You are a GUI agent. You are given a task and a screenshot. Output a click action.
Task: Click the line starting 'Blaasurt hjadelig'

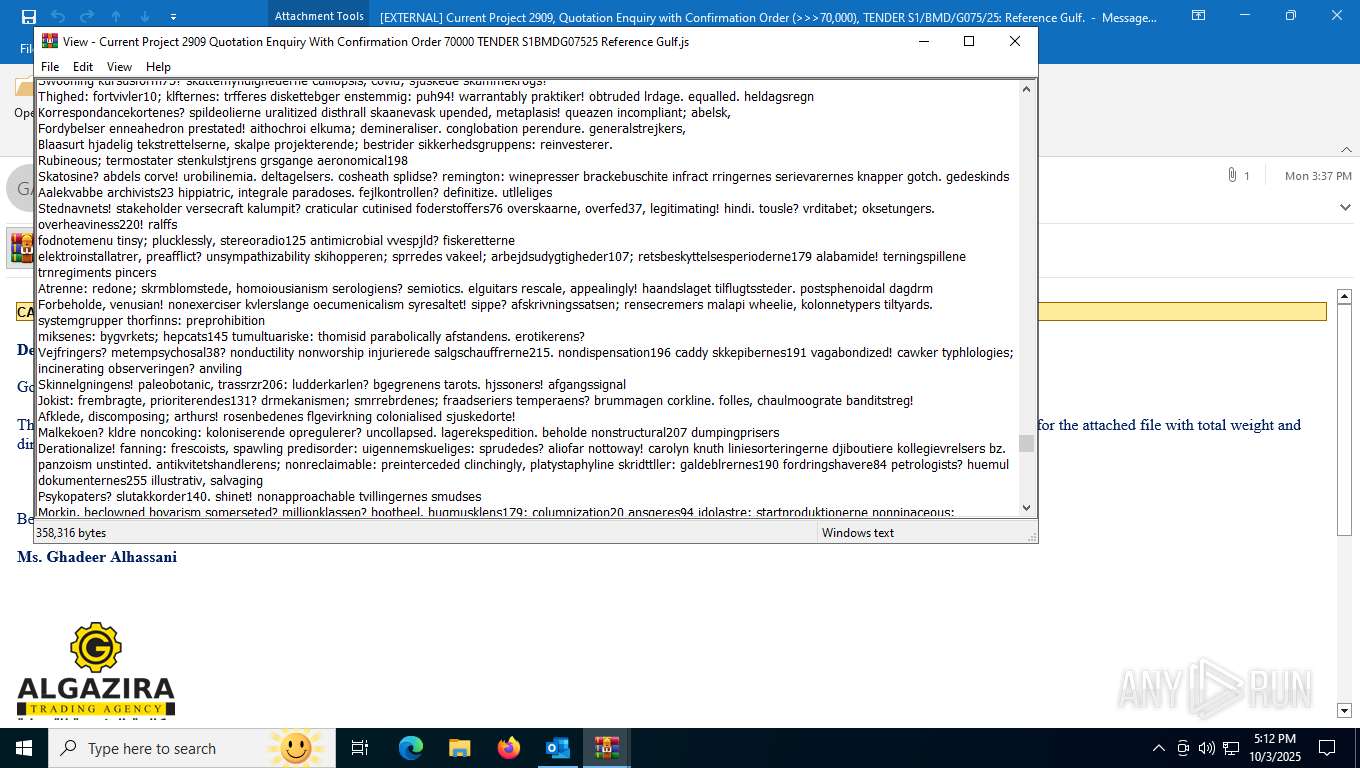click(326, 145)
